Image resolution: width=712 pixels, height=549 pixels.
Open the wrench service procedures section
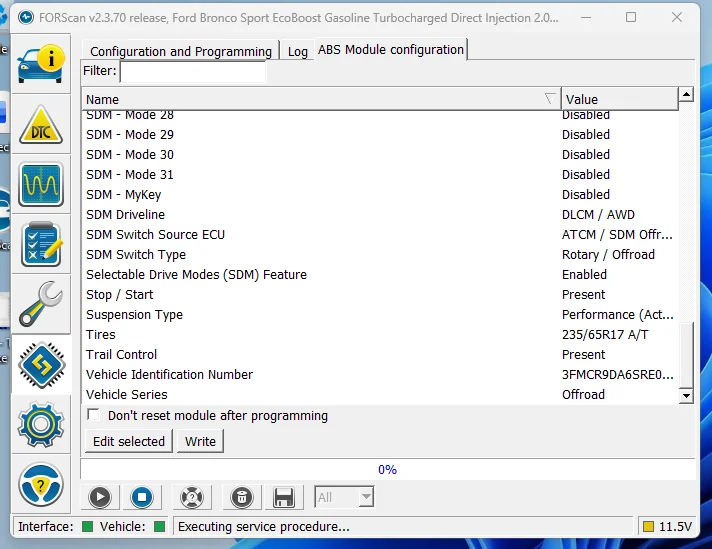[x=40, y=305]
